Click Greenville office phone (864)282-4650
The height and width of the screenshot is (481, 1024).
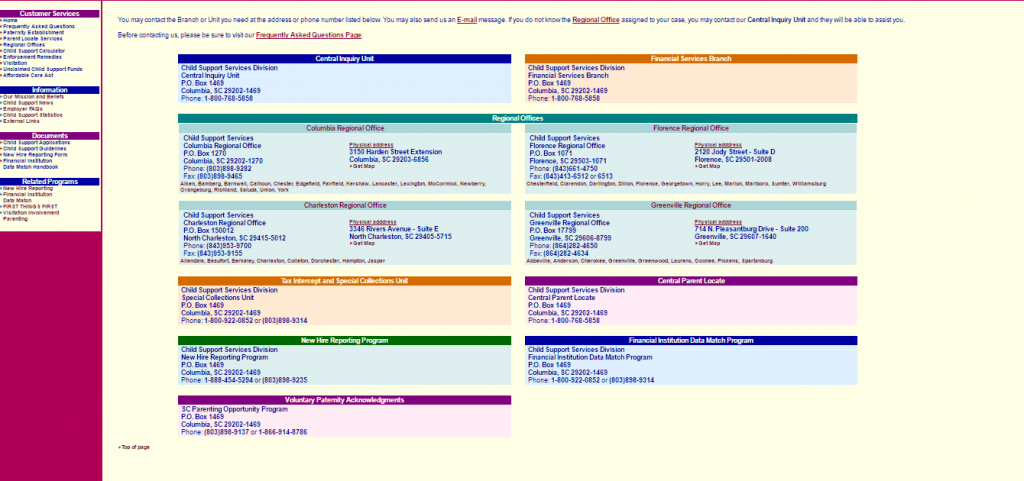click(575, 246)
